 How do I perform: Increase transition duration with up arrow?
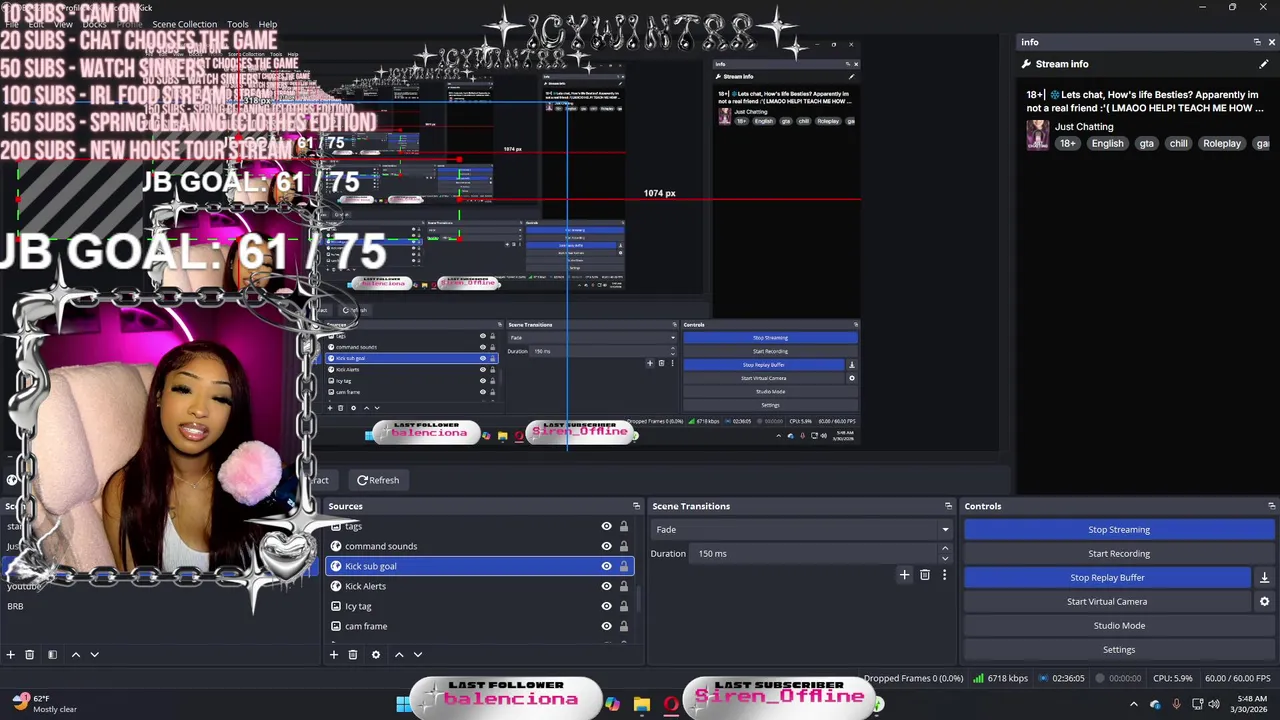tap(945, 549)
